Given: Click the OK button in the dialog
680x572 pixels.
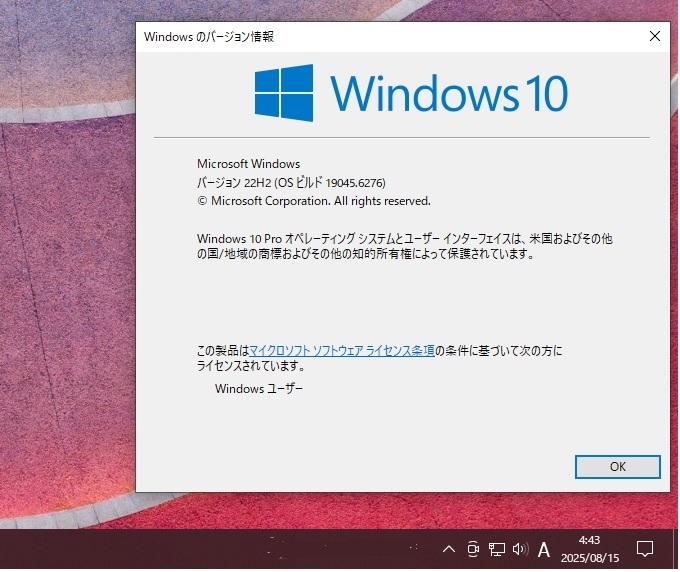Looking at the screenshot, I should (x=618, y=467).
